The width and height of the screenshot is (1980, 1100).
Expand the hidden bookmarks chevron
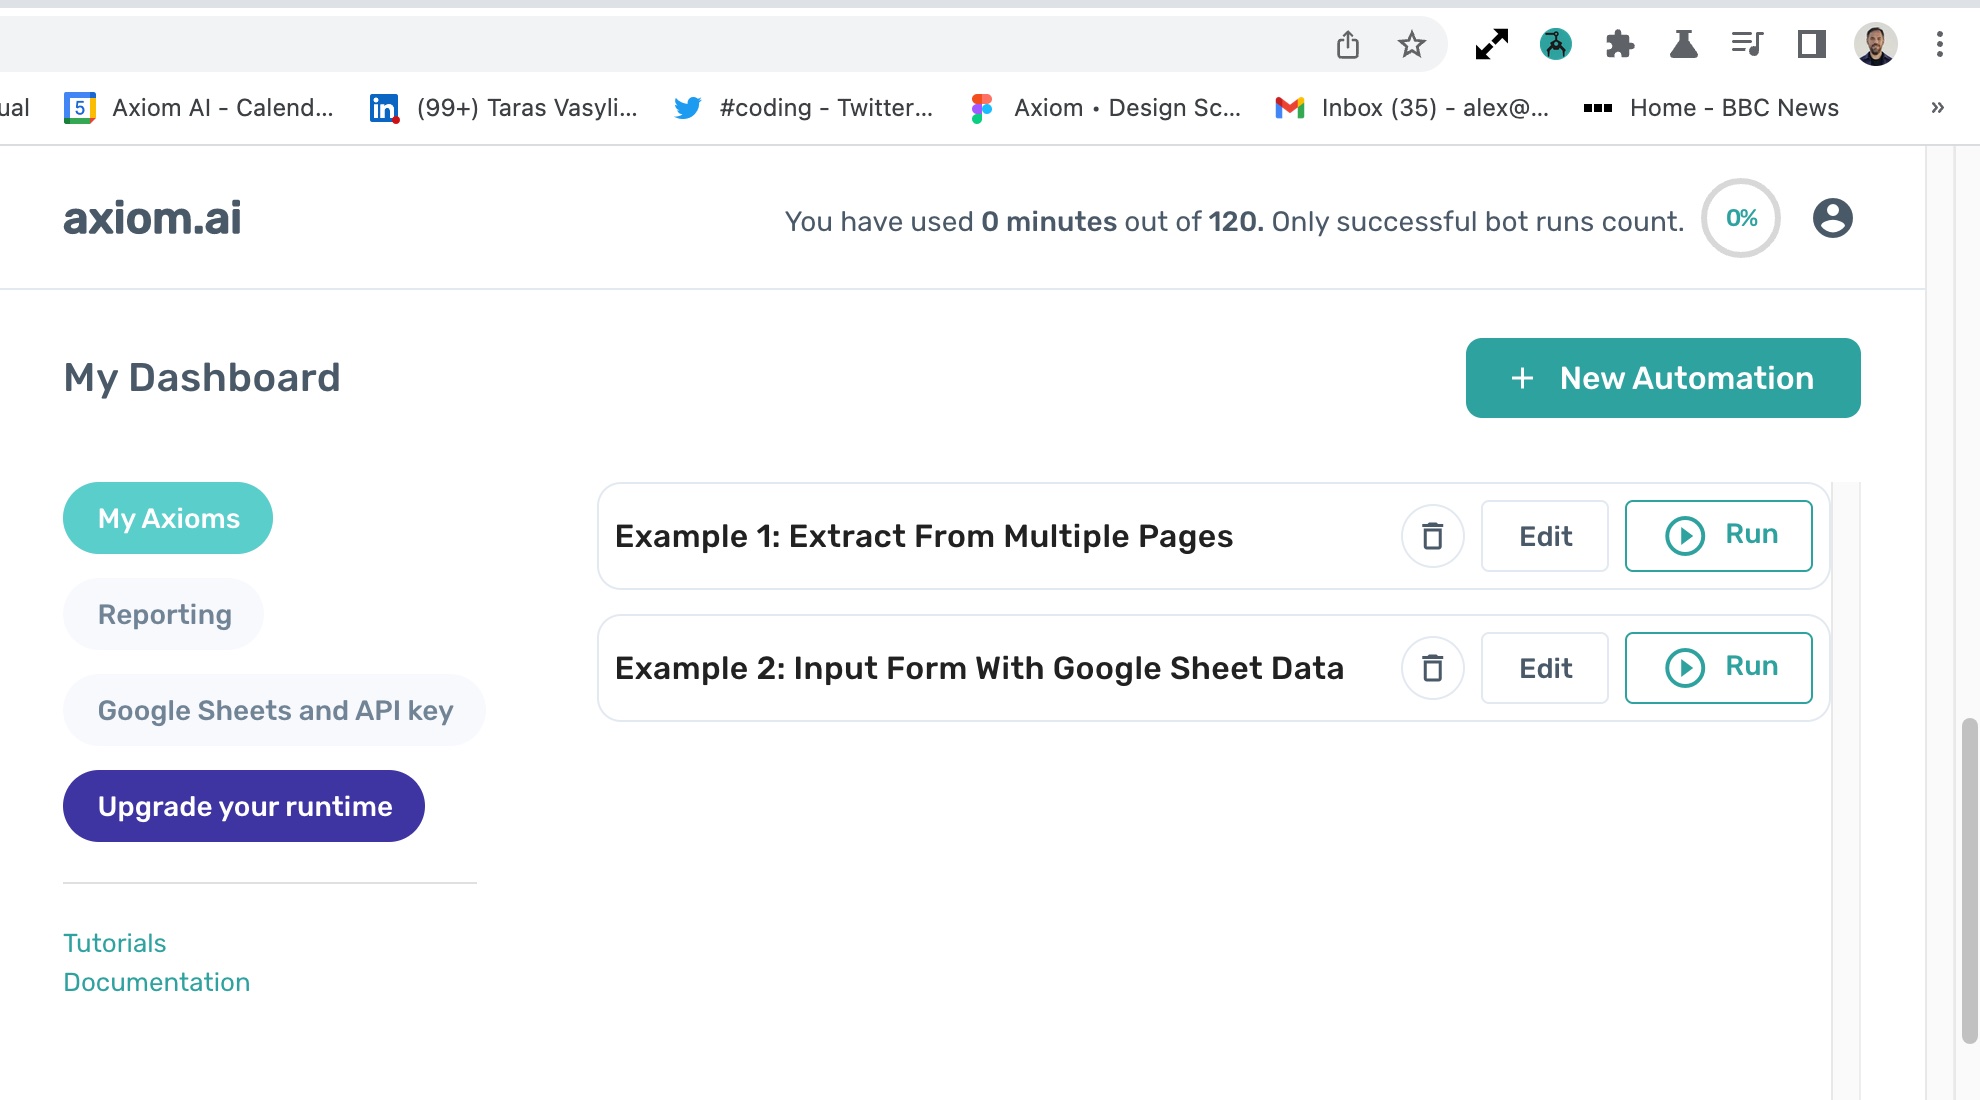[x=1937, y=108]
